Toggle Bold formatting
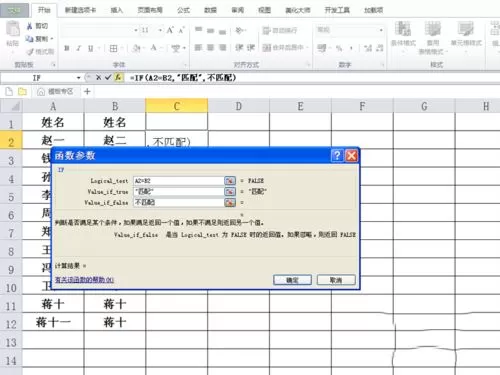The height and width of the screenshot is (375, 500). point(67,48)
